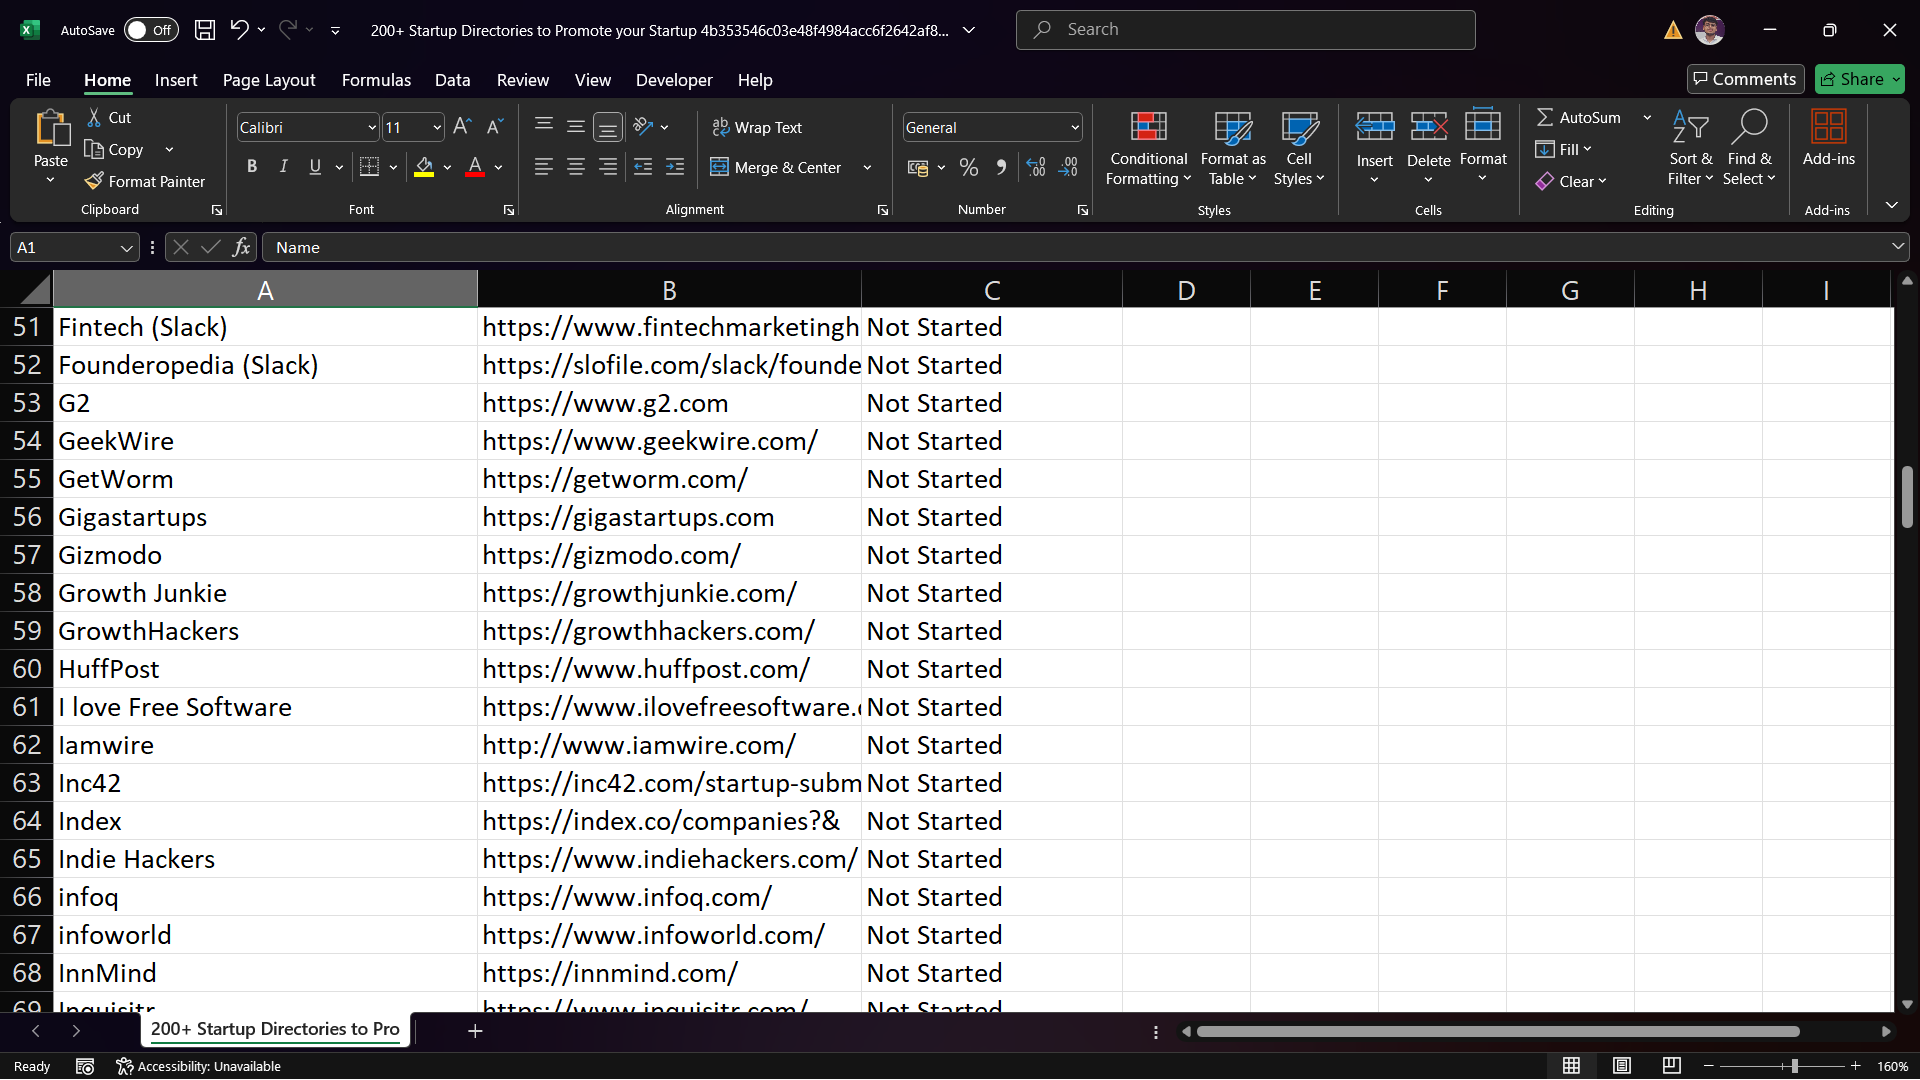
Task: Open the Add-ins pane
Action: click(x=1828, y=138)
